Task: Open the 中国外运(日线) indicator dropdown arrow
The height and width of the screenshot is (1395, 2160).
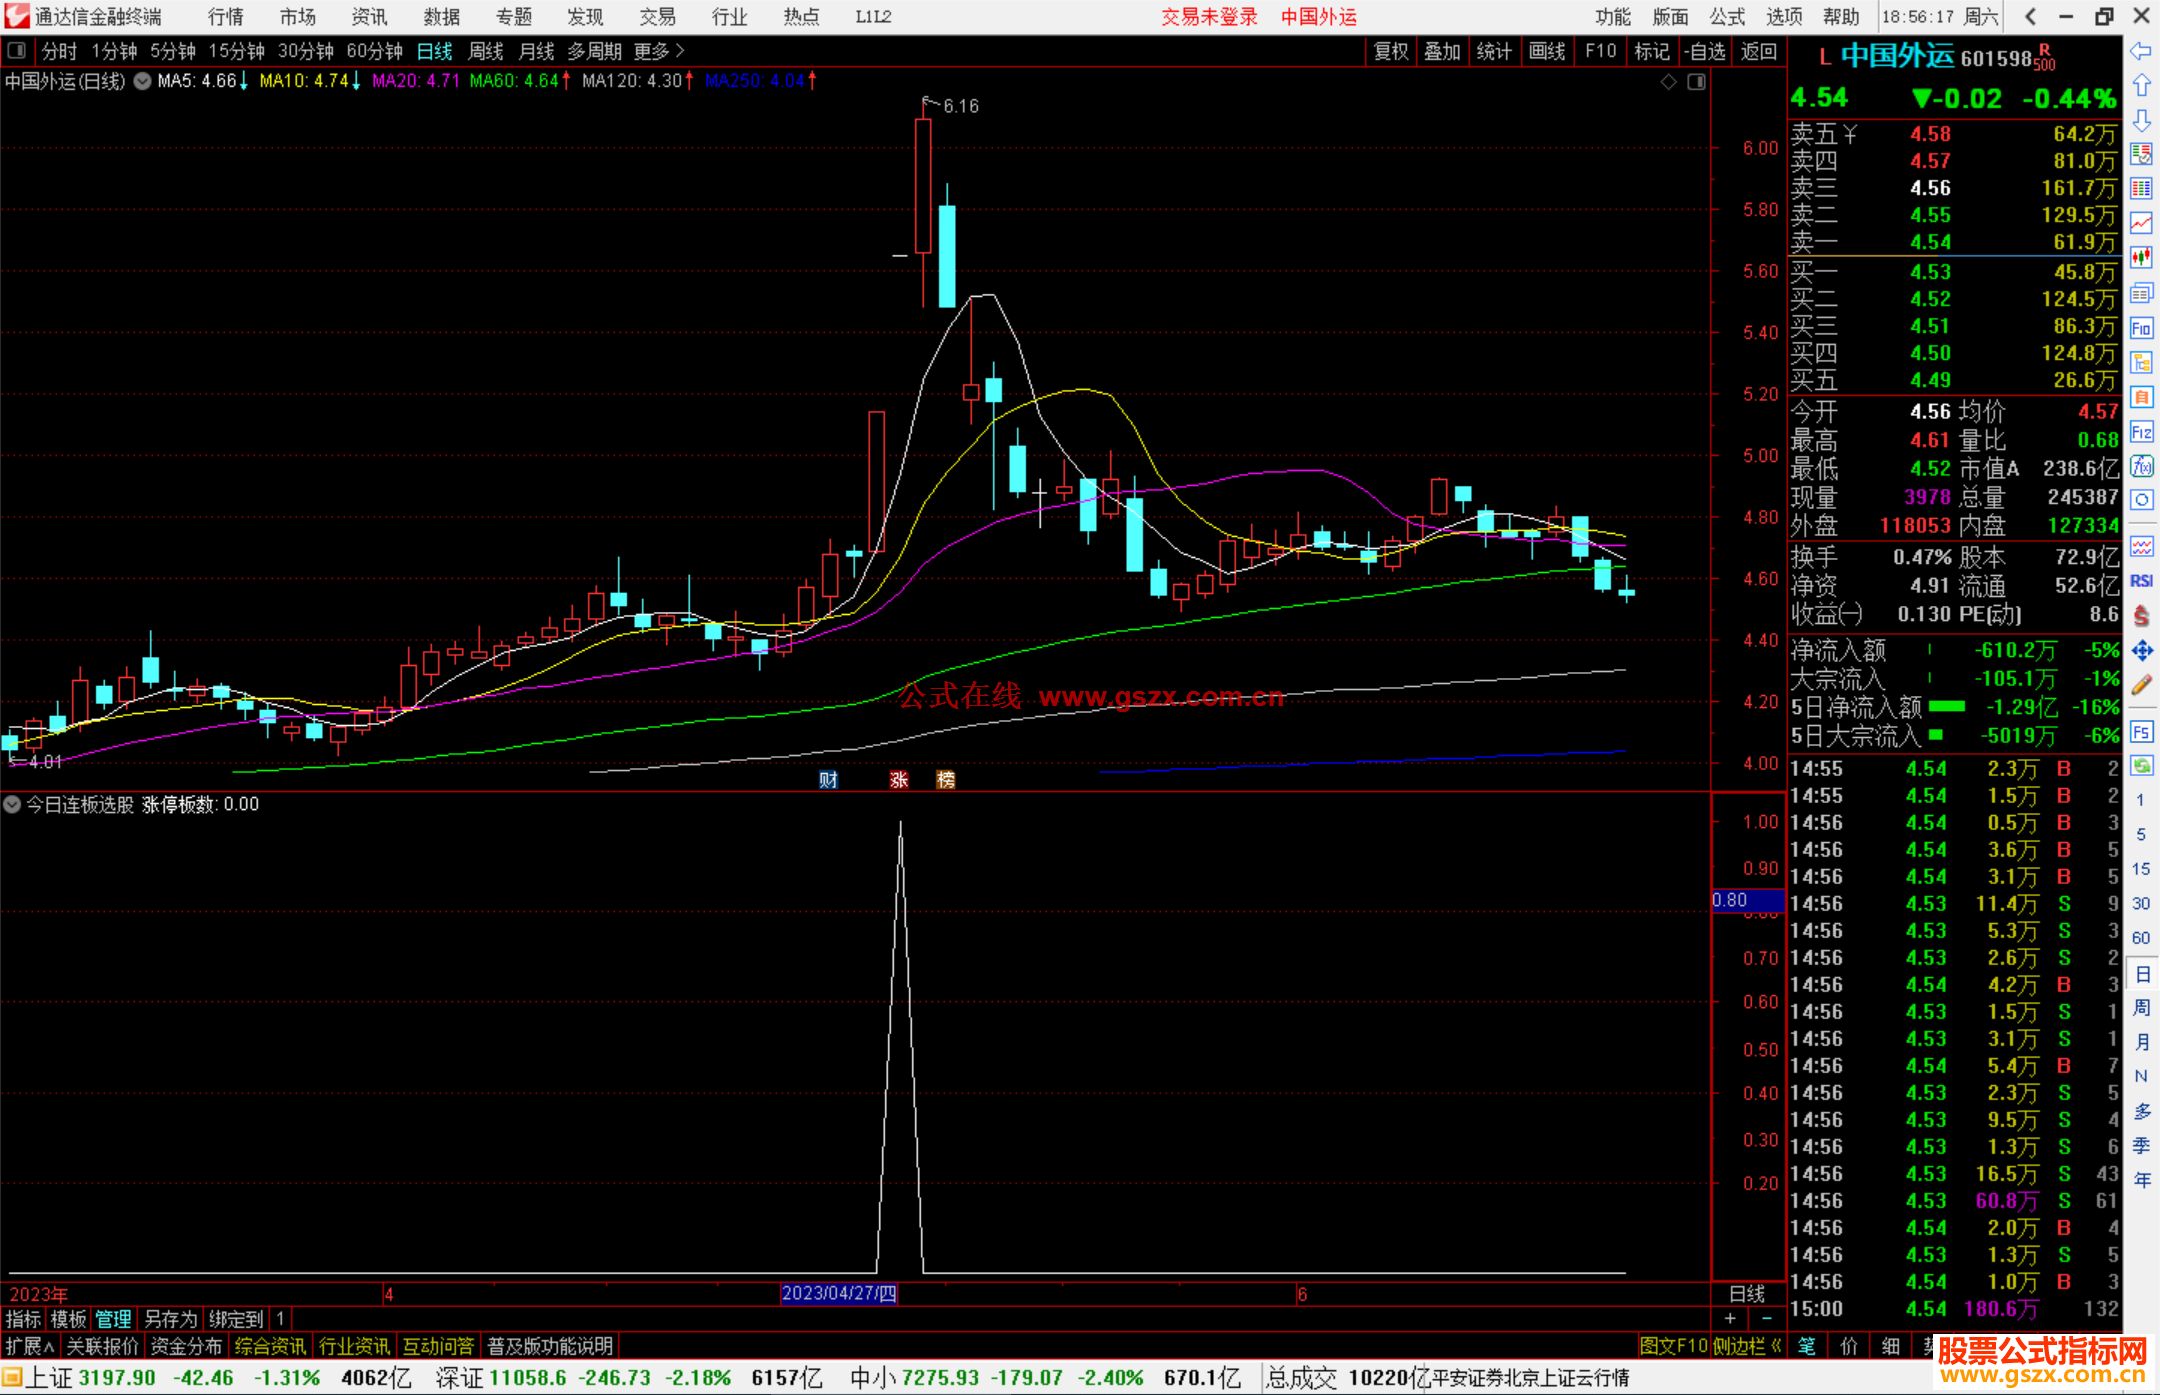Action: [x=143, y=81]
